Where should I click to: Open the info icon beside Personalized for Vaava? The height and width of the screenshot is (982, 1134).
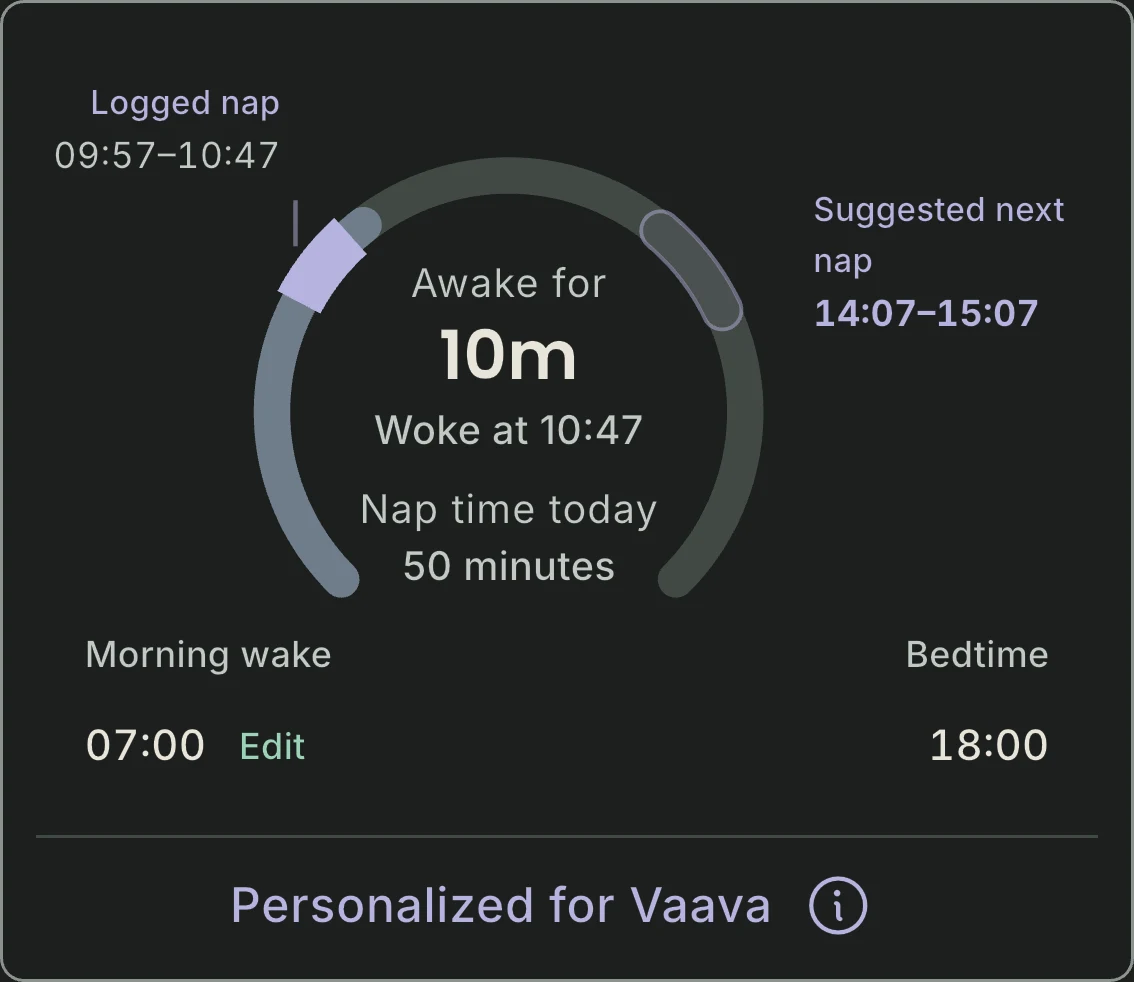point(837,905)
